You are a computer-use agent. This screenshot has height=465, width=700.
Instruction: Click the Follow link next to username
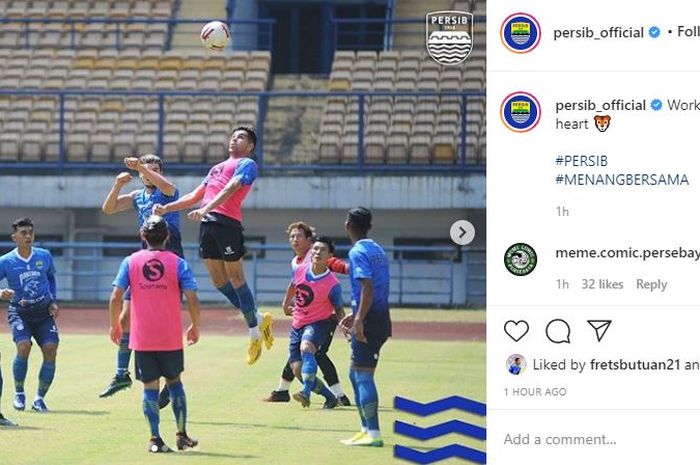(688, 32)
